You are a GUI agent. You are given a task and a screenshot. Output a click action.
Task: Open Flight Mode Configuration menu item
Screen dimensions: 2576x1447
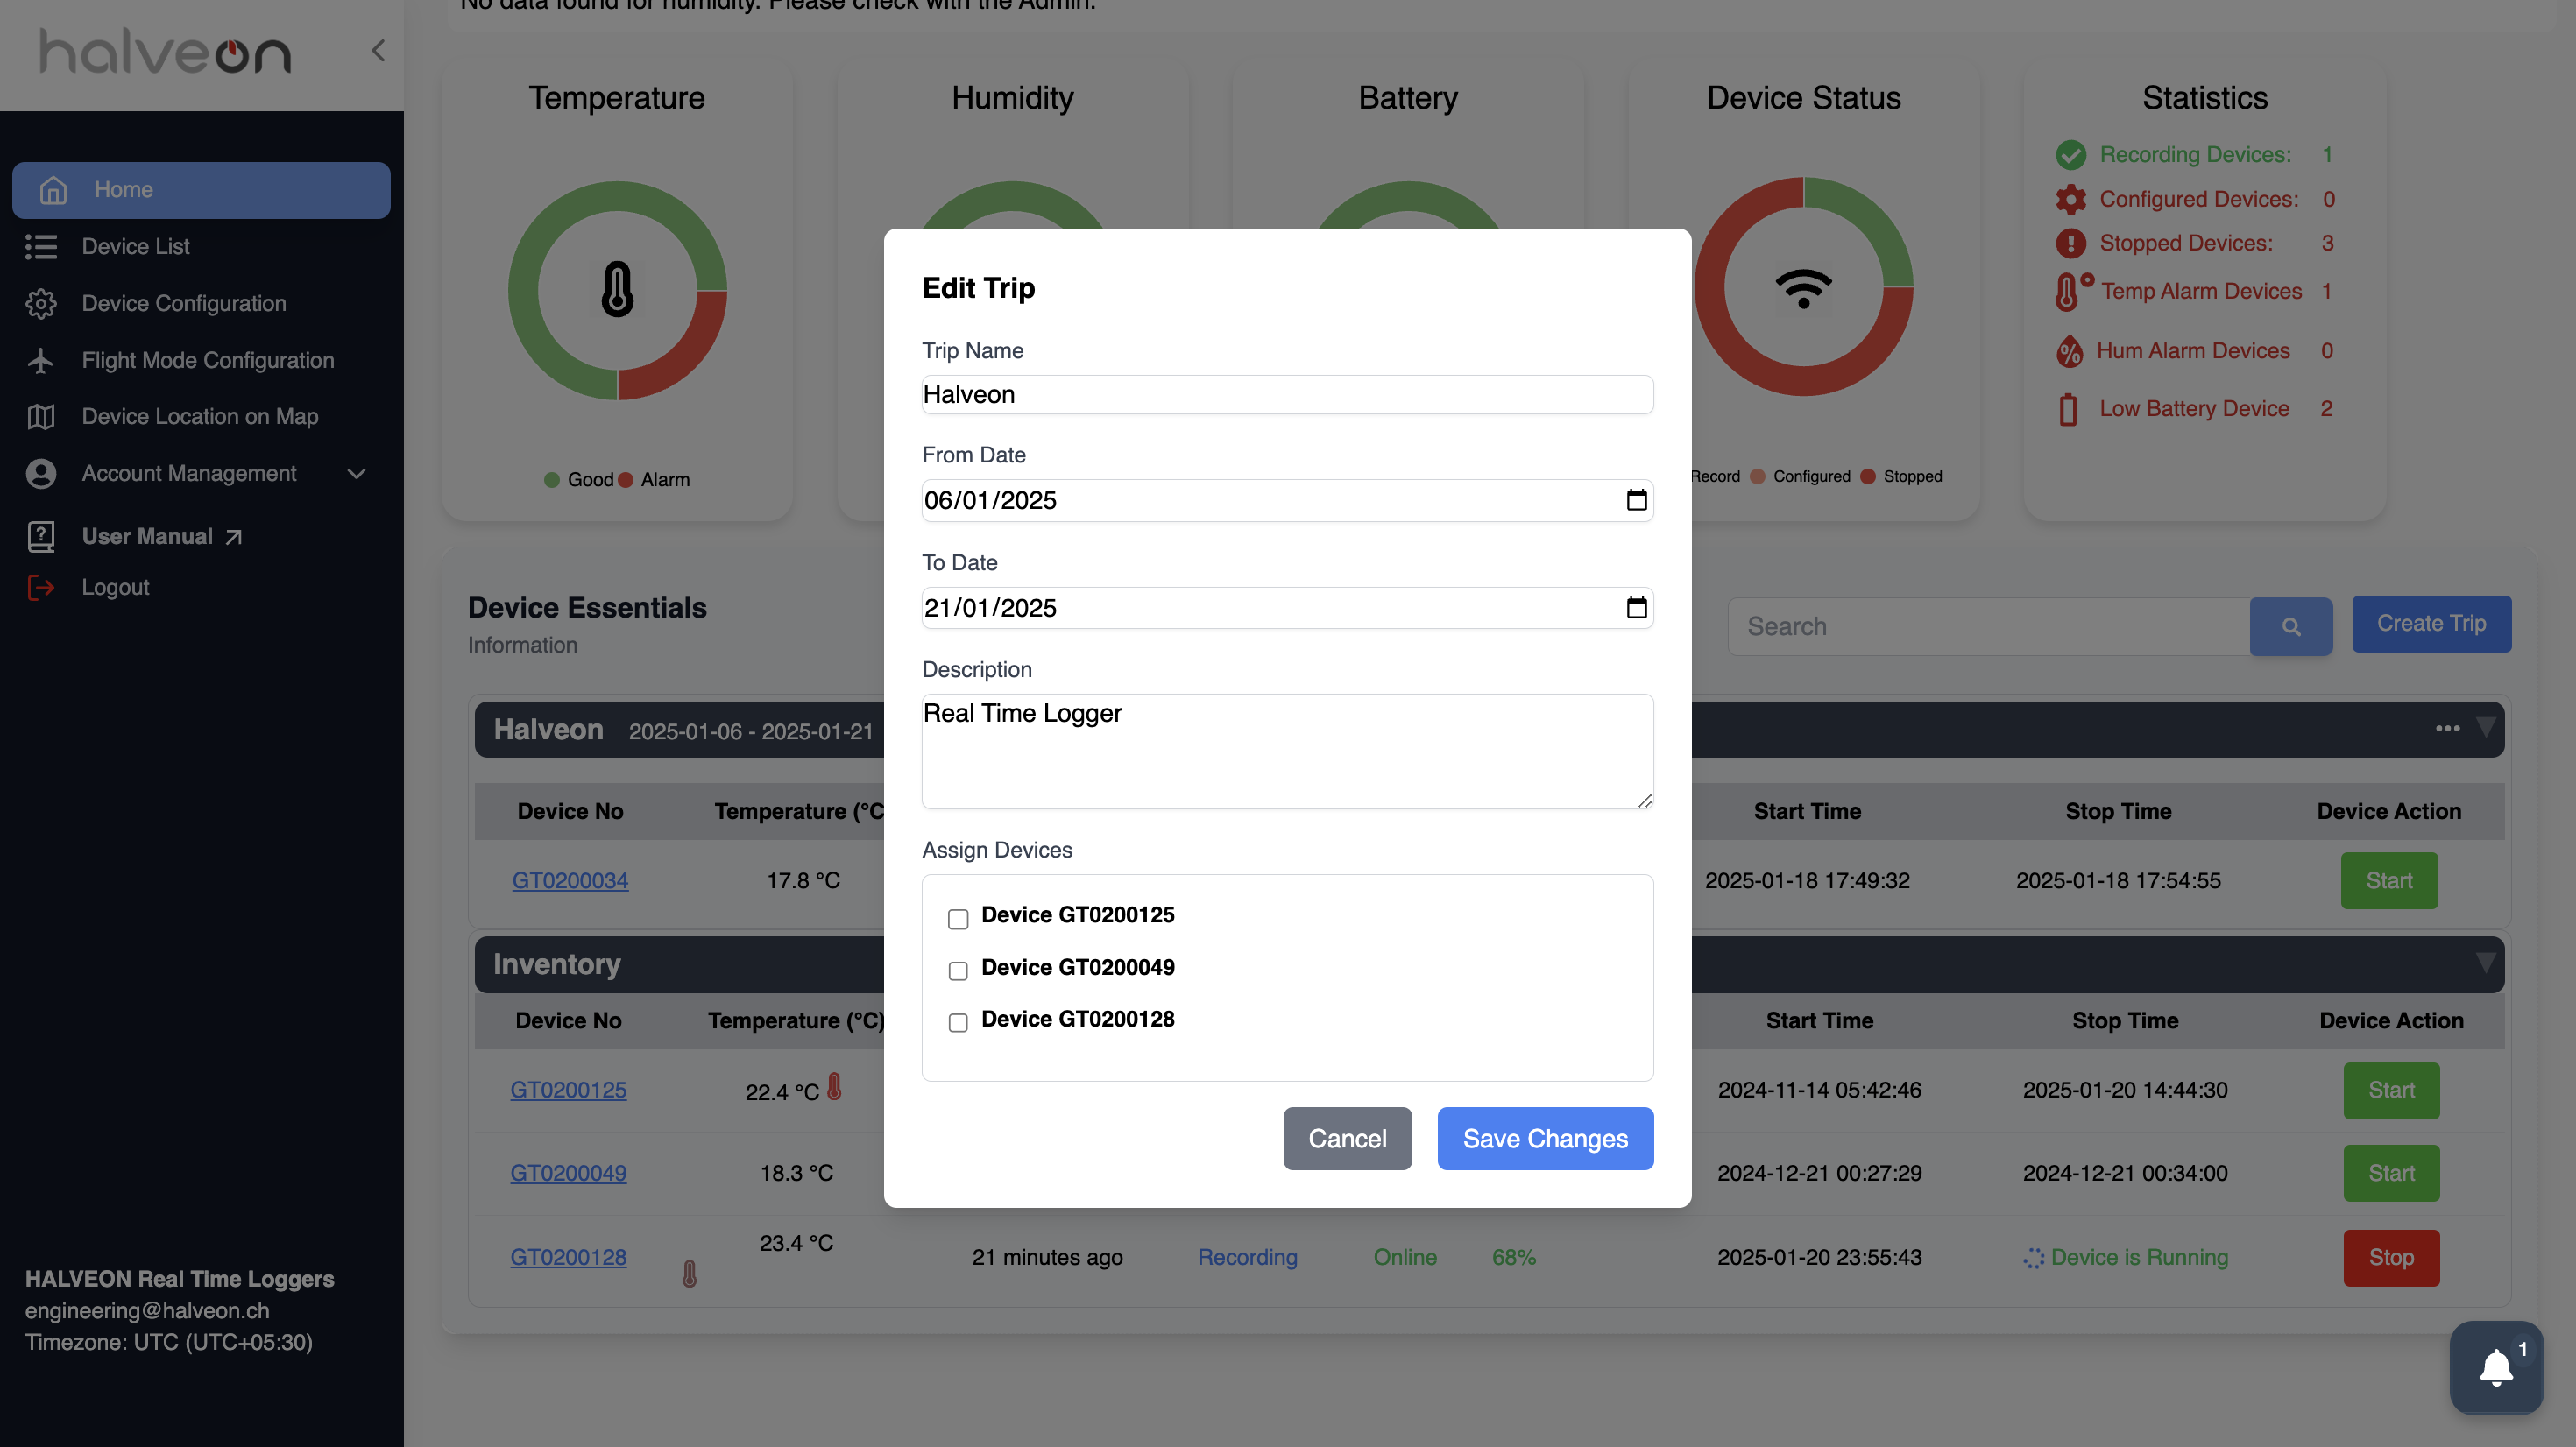208,360
